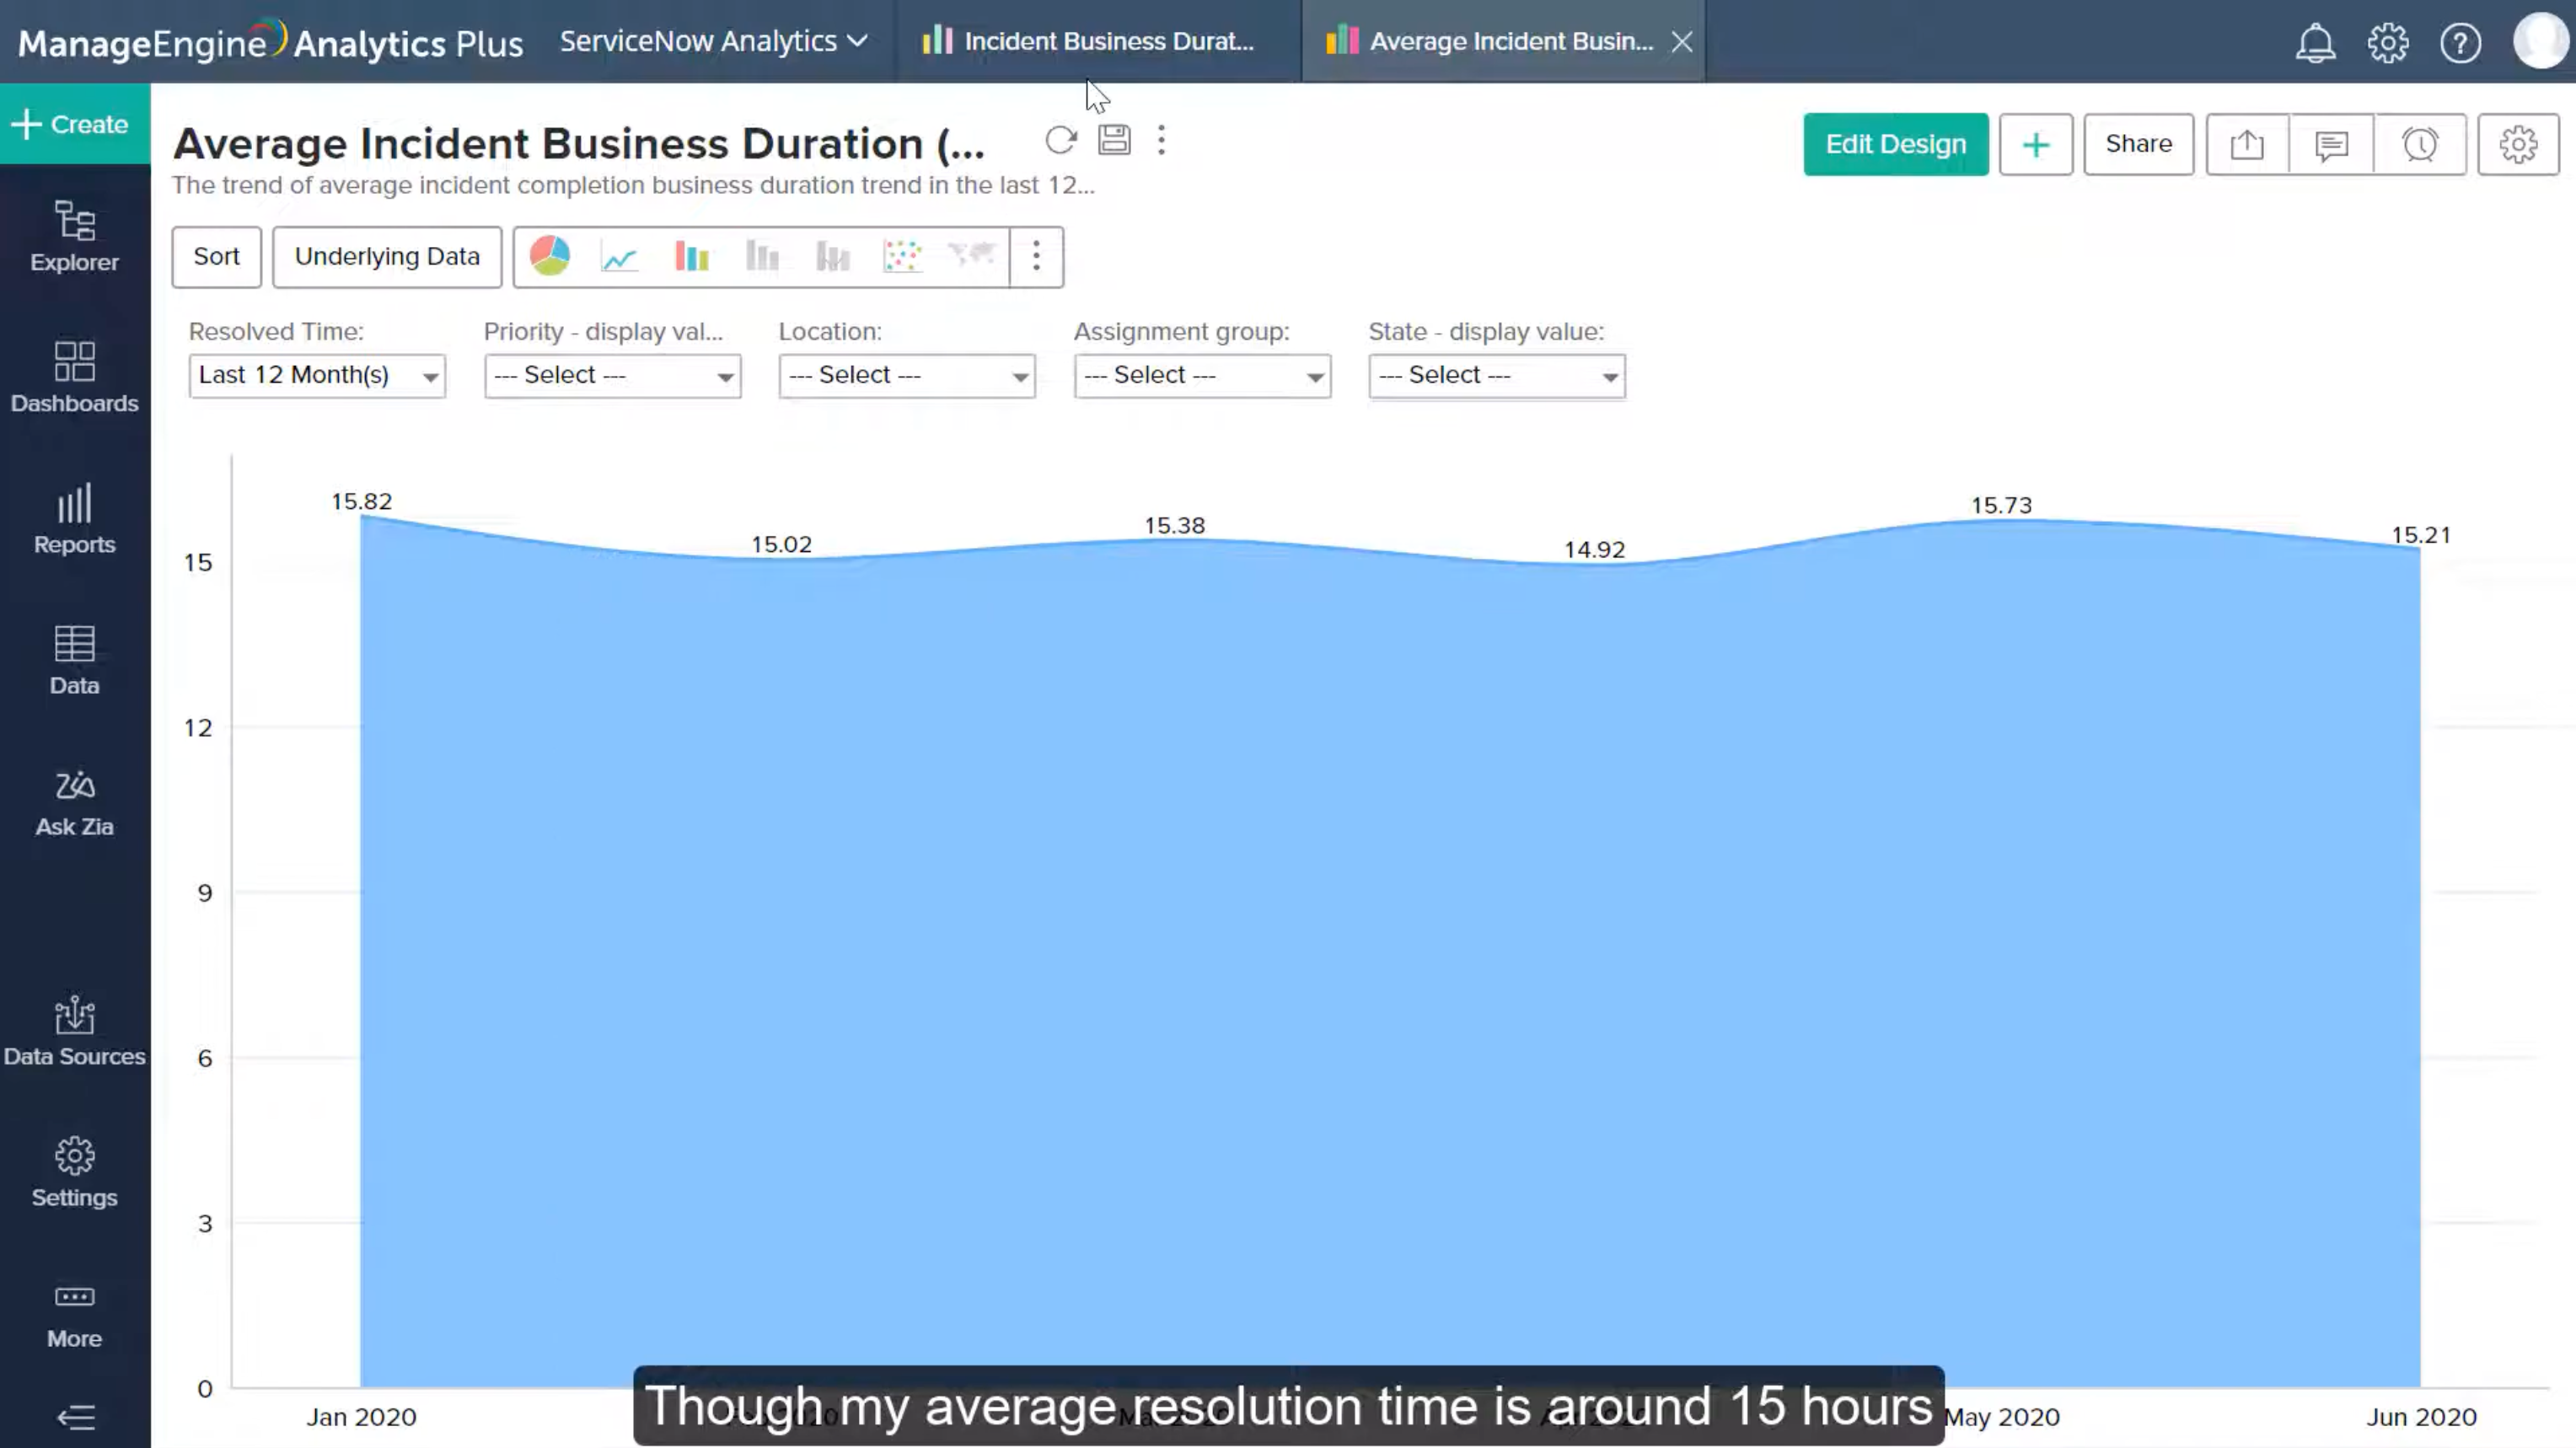
Task: Open the Ask Zia assistant
Action: (x=75, y=803)
